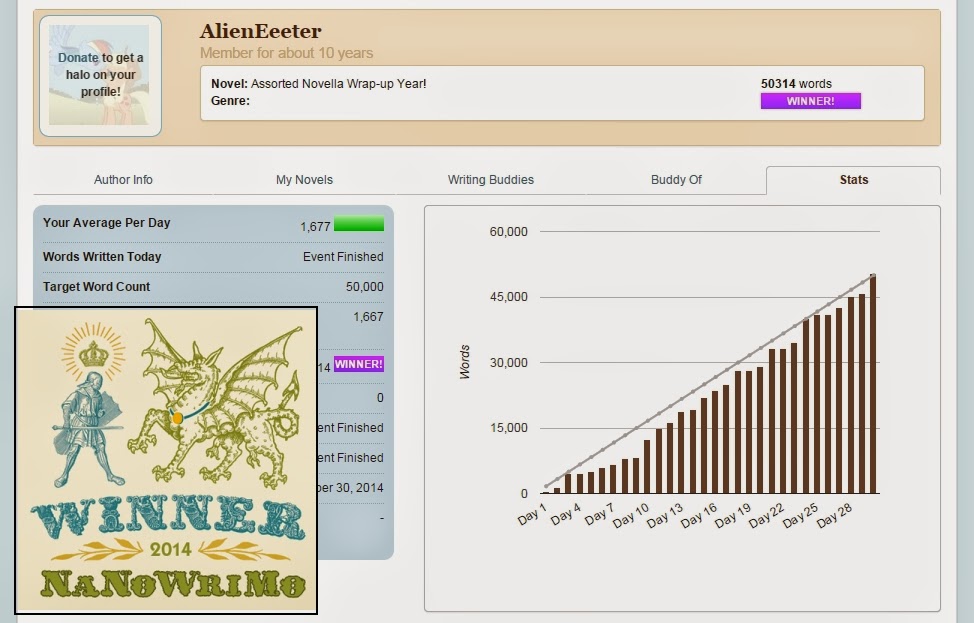
Task: Select the Stats tab
Action: pos(853,180)
